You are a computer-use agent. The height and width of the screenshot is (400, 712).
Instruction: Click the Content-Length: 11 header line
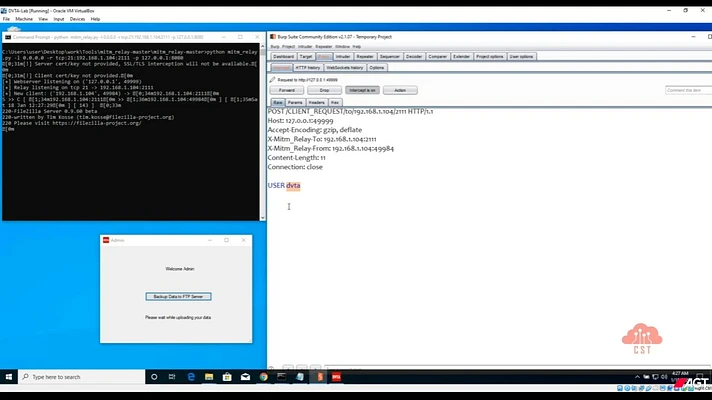click(297, 158)
